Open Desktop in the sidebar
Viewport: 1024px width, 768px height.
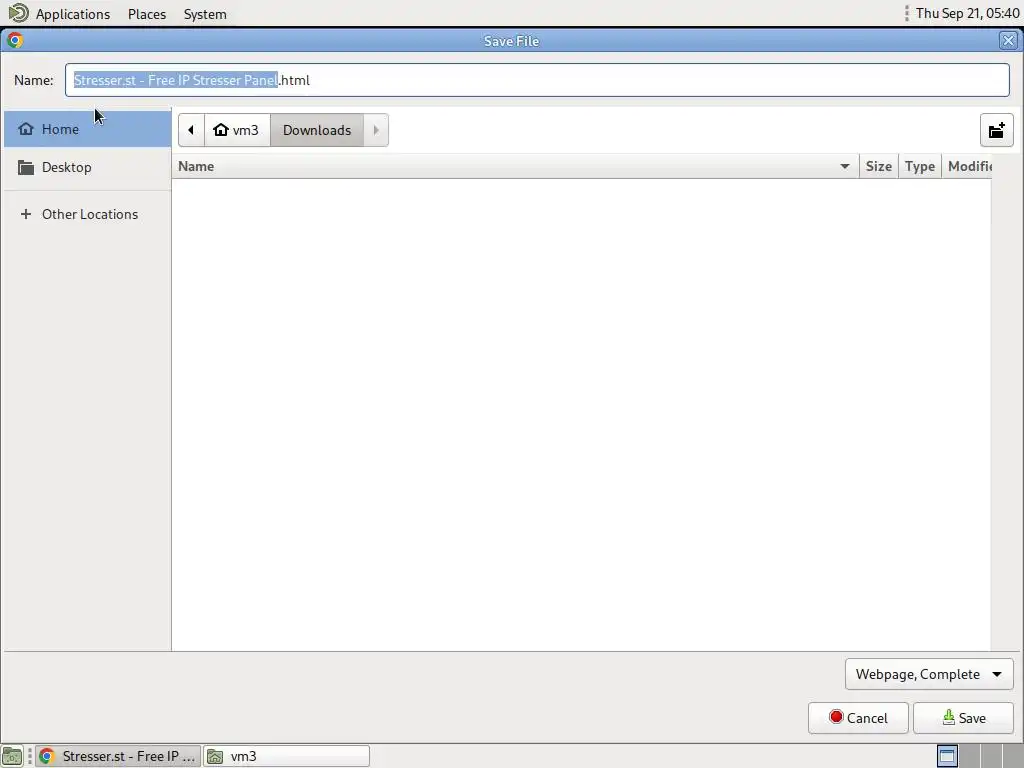88,167
